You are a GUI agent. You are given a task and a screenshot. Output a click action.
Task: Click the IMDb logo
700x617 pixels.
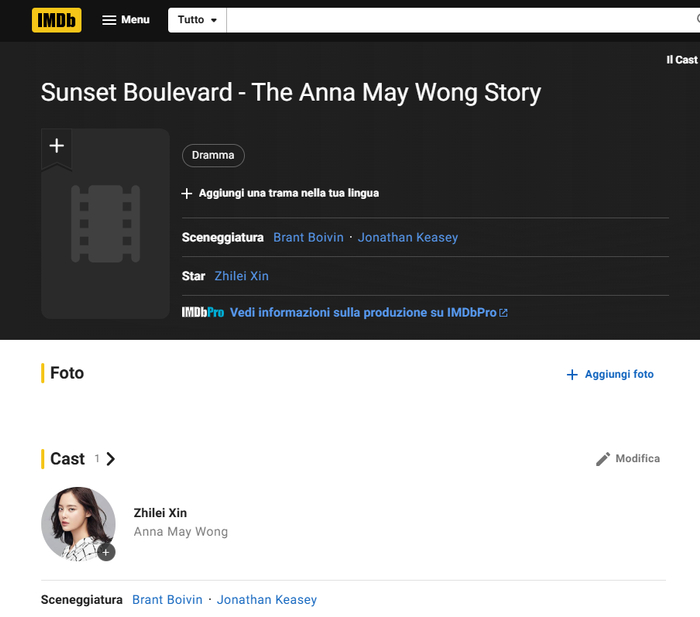(57, 20)
